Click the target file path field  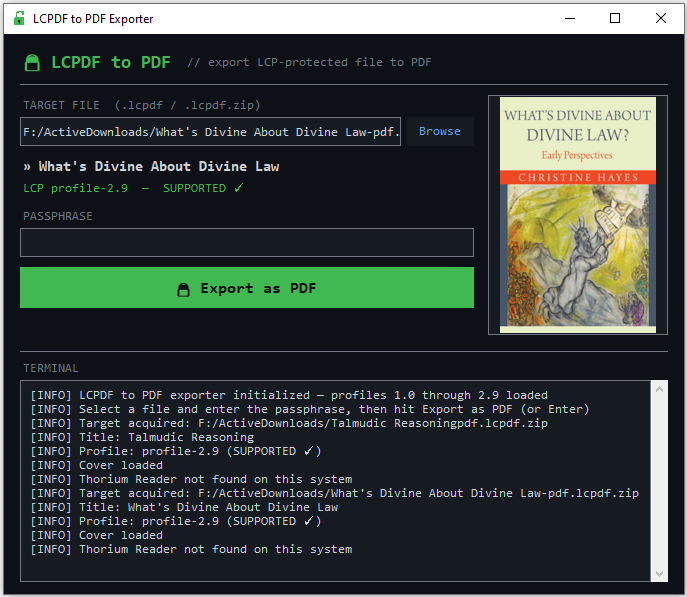[210, 131]
